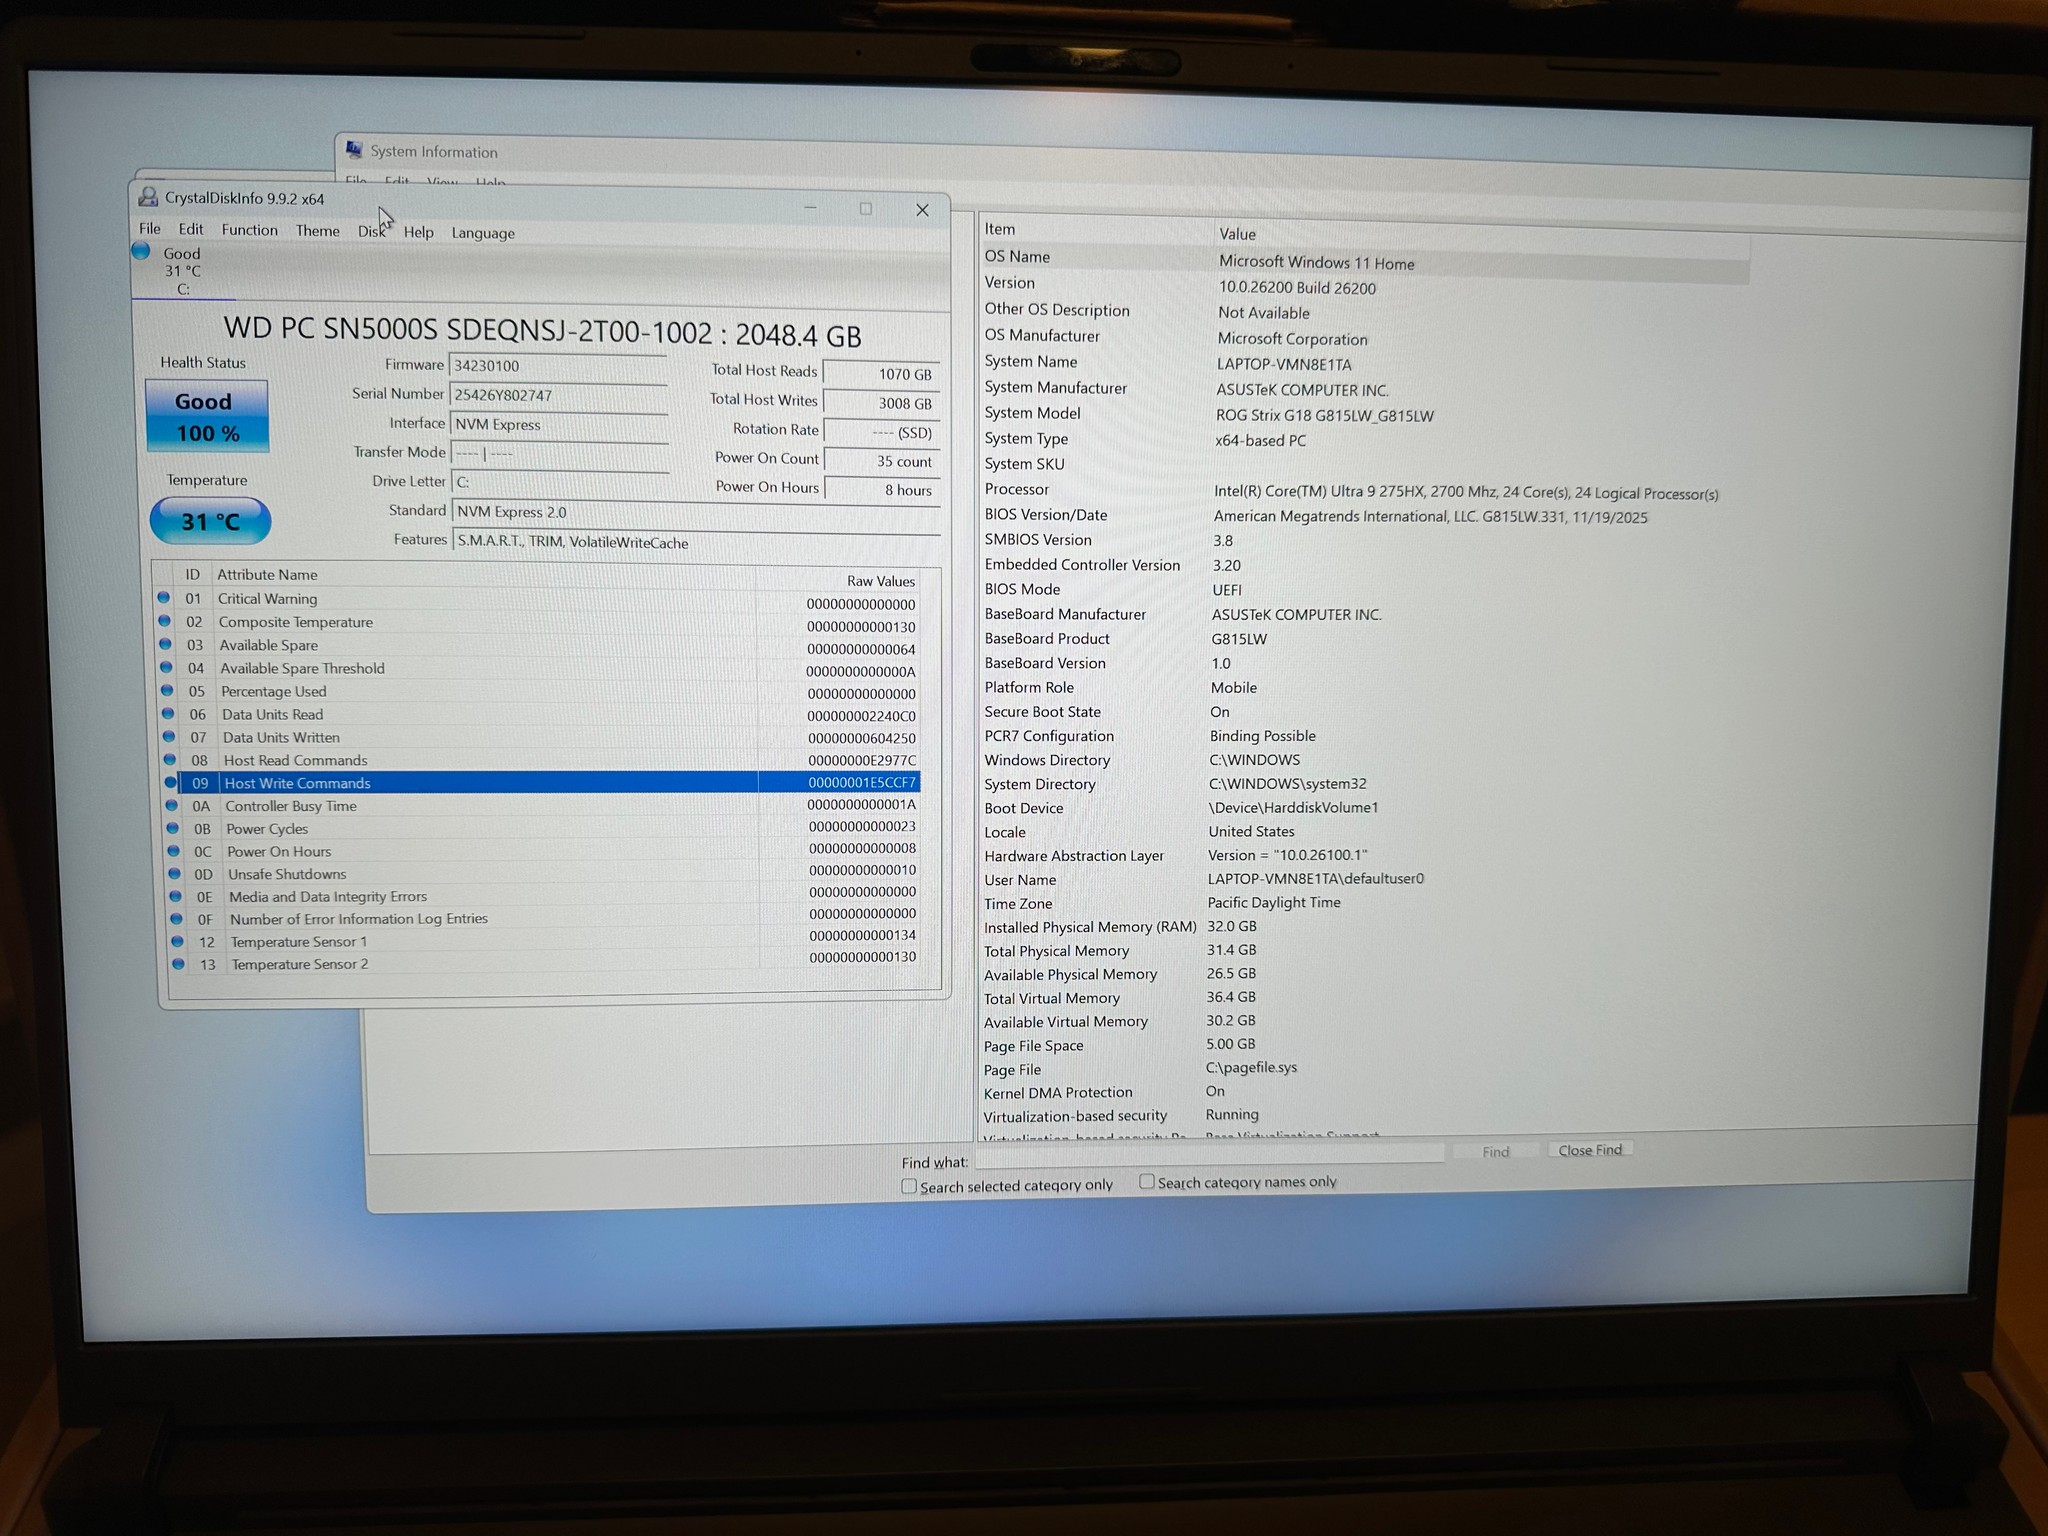The width and height of the screenshot is (2048, 1536).
Task: Click the Value column header in System Information
Action: point(1237,234)
